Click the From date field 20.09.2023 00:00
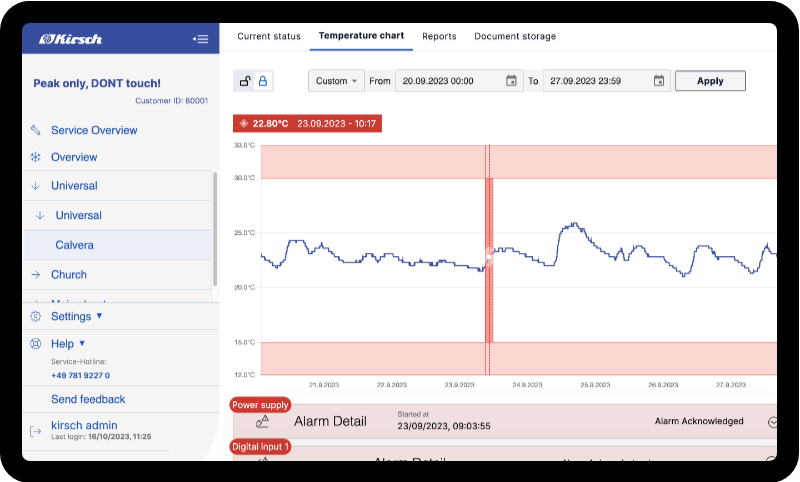This screenshot has width=800, height=482. point(459,81)
